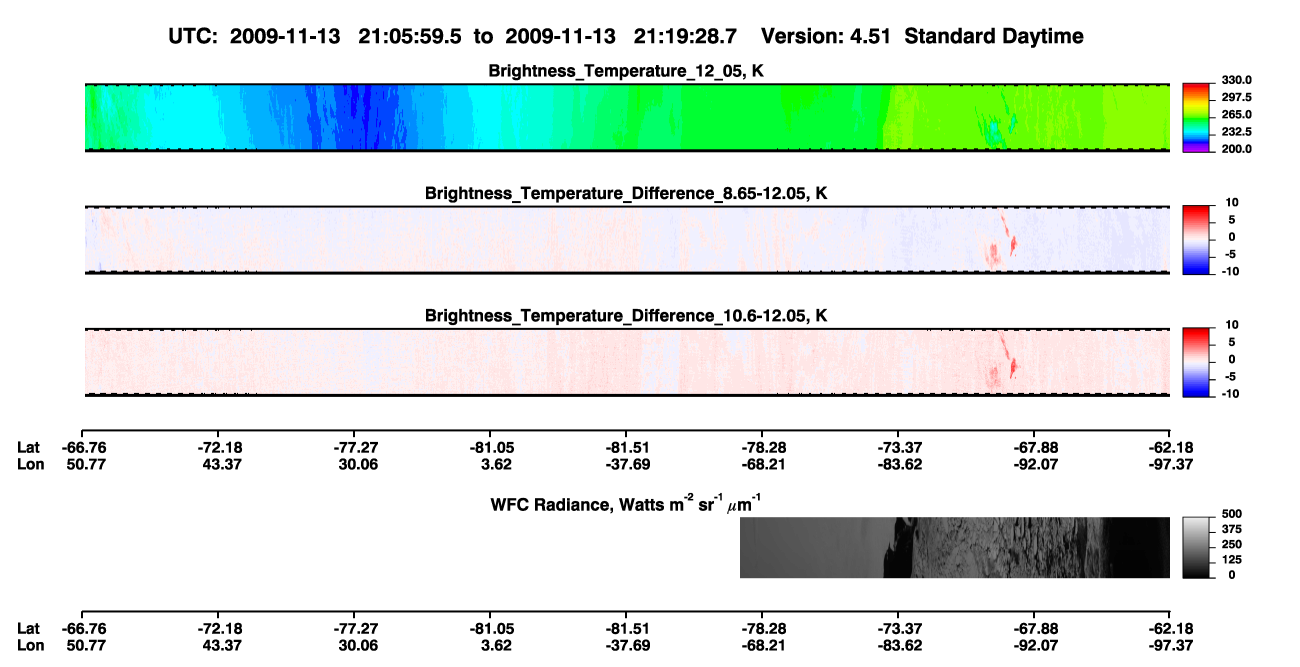This screenshot has height=667, width=1300.
Task: Click the 'Brightness_Temperature_12_05, K' panel title
Action: tap(626, 71)
